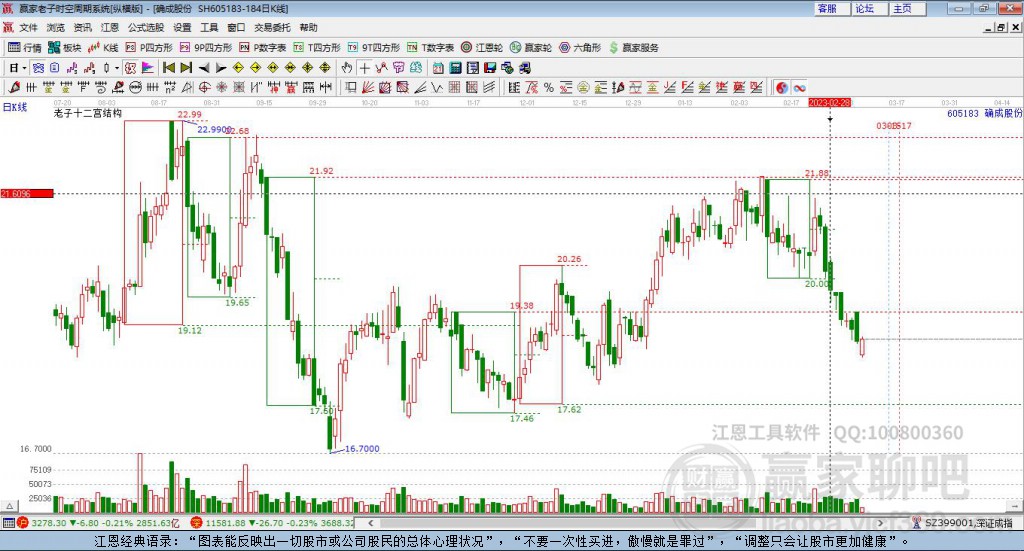Click the 16.7000 low price label

(362, 449)
